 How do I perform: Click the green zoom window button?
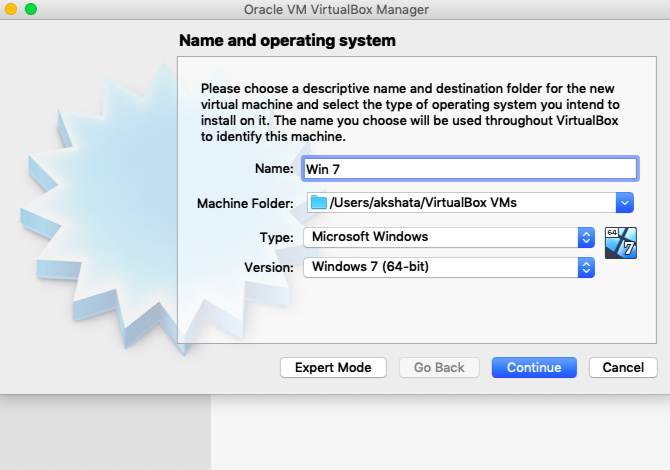(31, 10)
